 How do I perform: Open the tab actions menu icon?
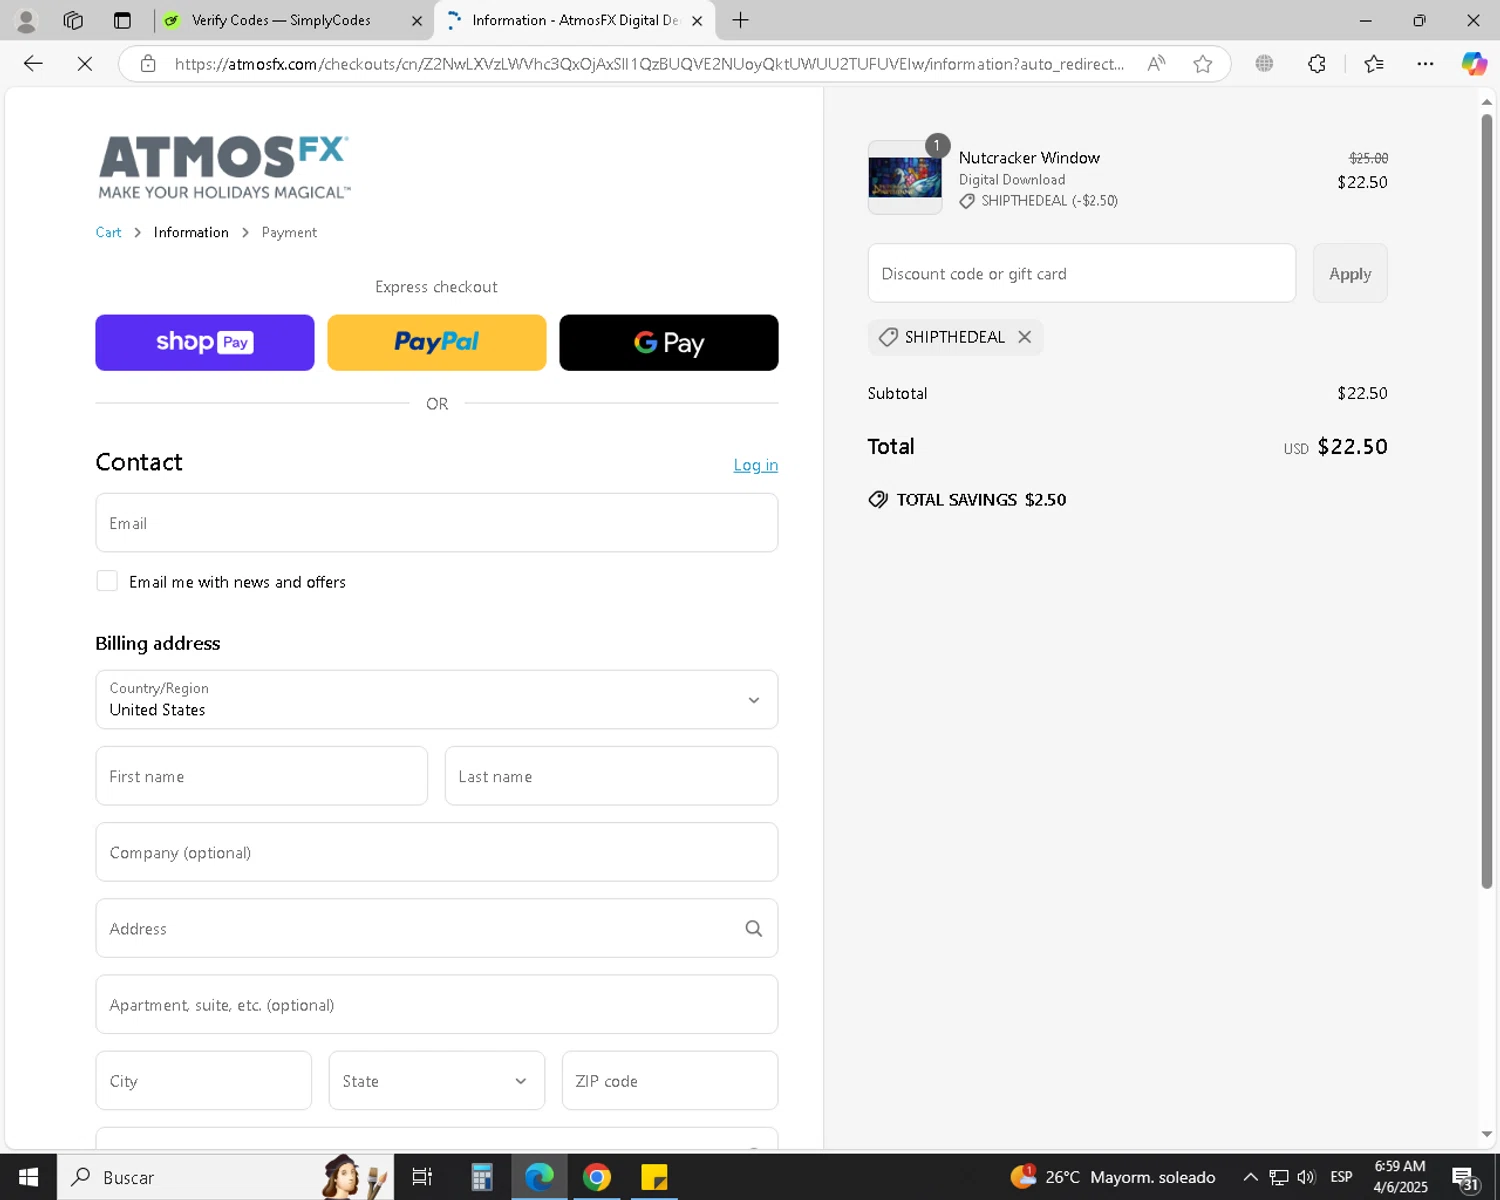[122, 20]
